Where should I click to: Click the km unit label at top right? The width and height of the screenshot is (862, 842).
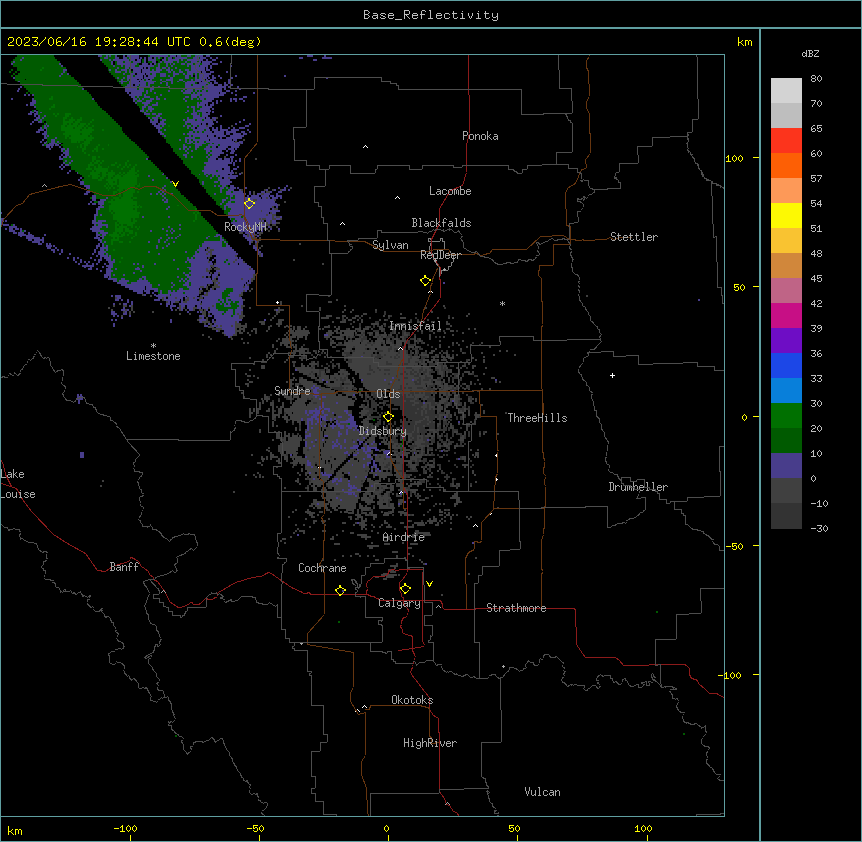[x=745, y=42]
